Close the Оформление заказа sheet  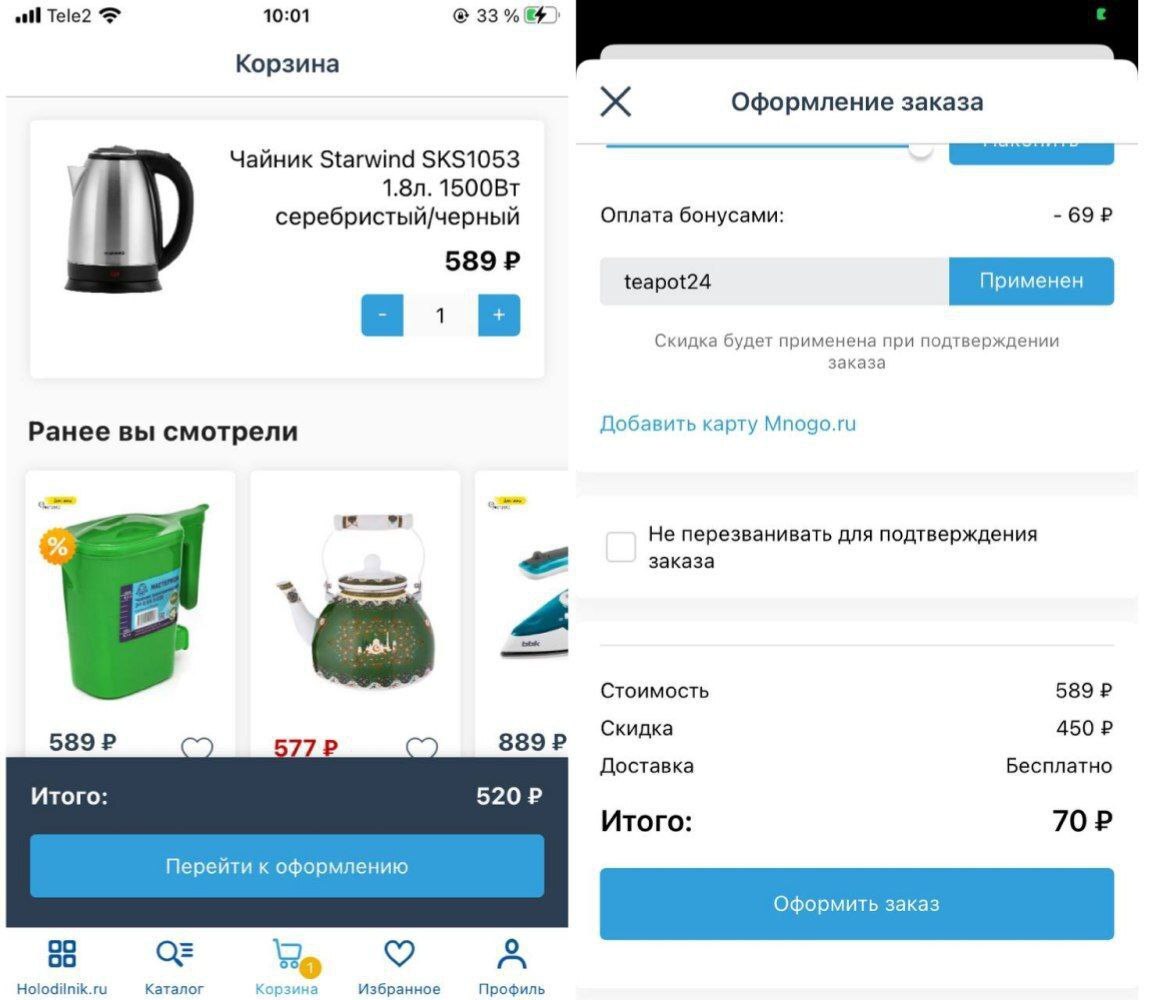coord(616,101)
